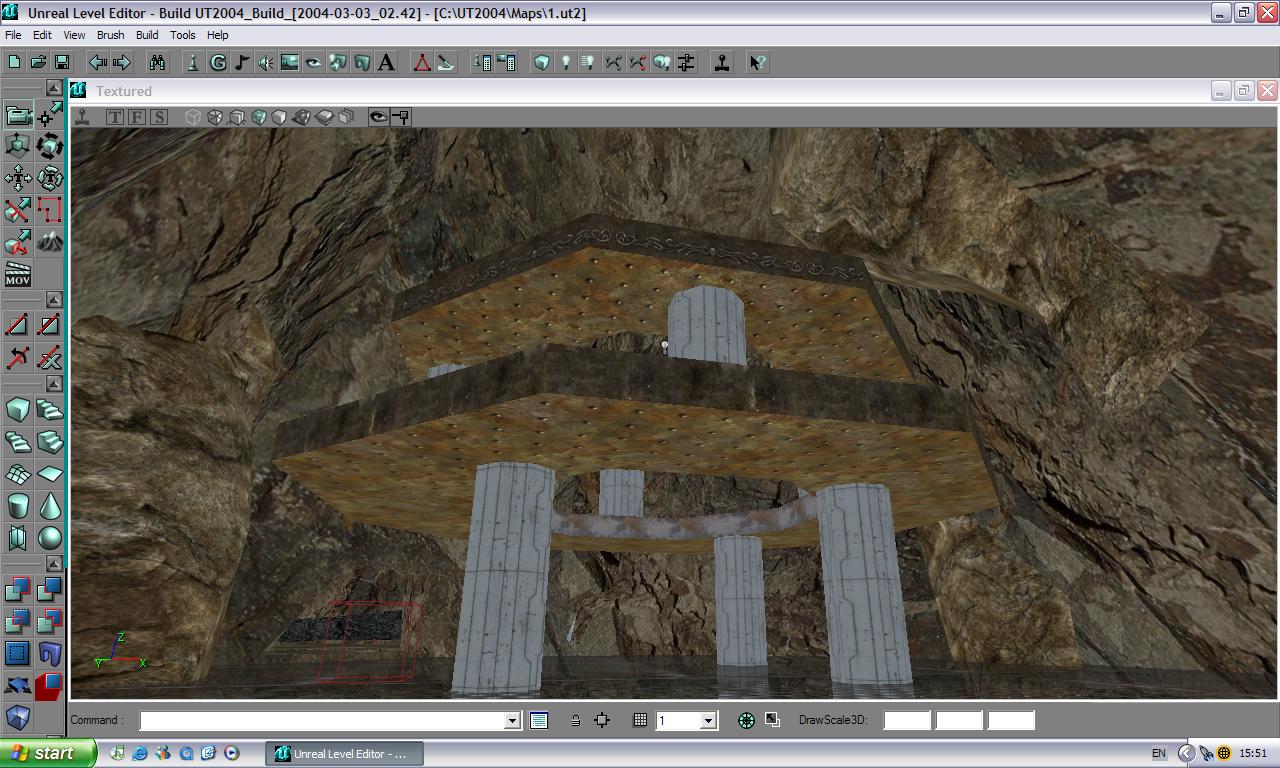Select the Cube brush builder
This screenshot has height=768, width=1280.
point(18,409)
